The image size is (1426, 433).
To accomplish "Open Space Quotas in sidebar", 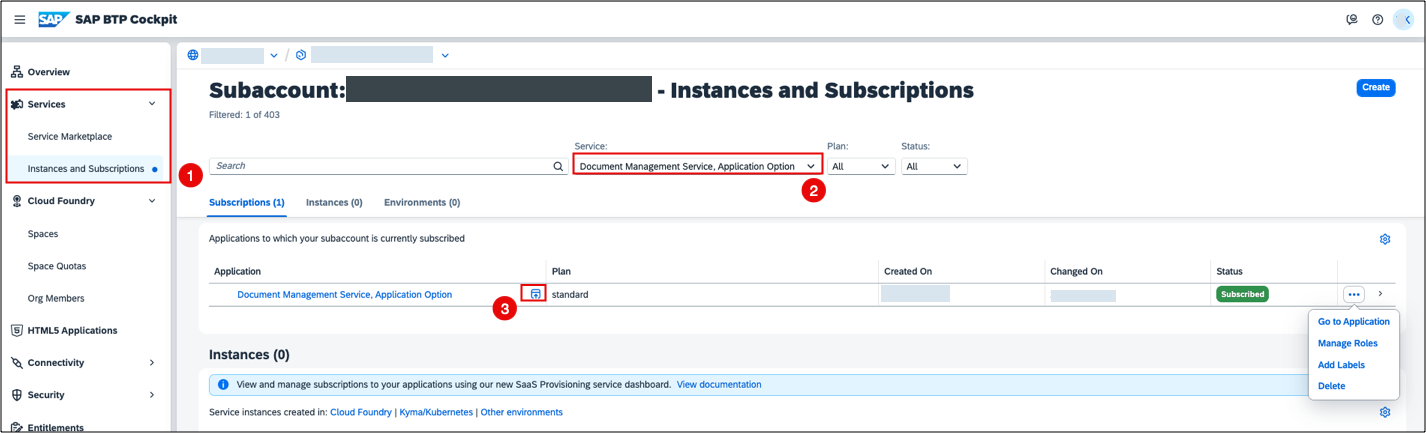I will pyautogui.click(x=57, y=266).
